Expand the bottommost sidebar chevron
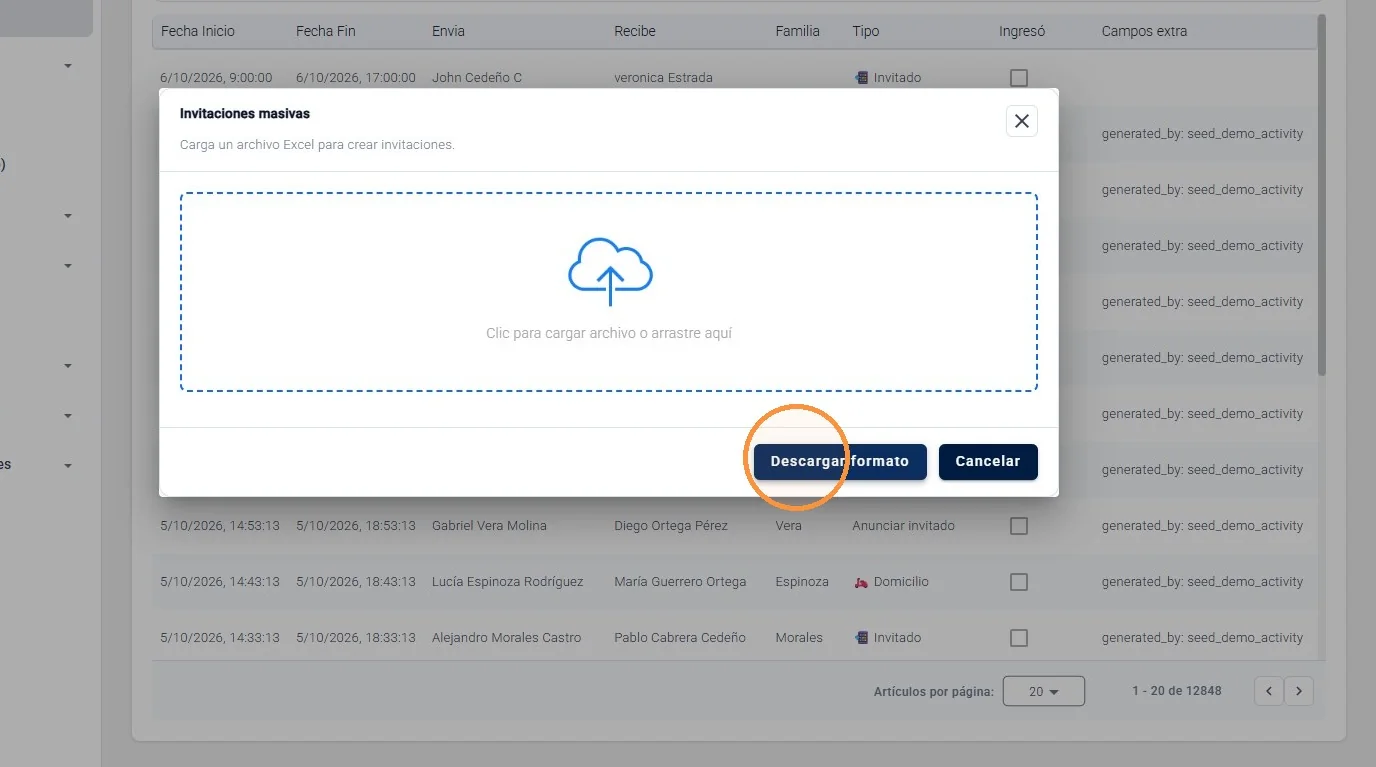This screenshot has width=1376, height=767. (x=68, y=466)
